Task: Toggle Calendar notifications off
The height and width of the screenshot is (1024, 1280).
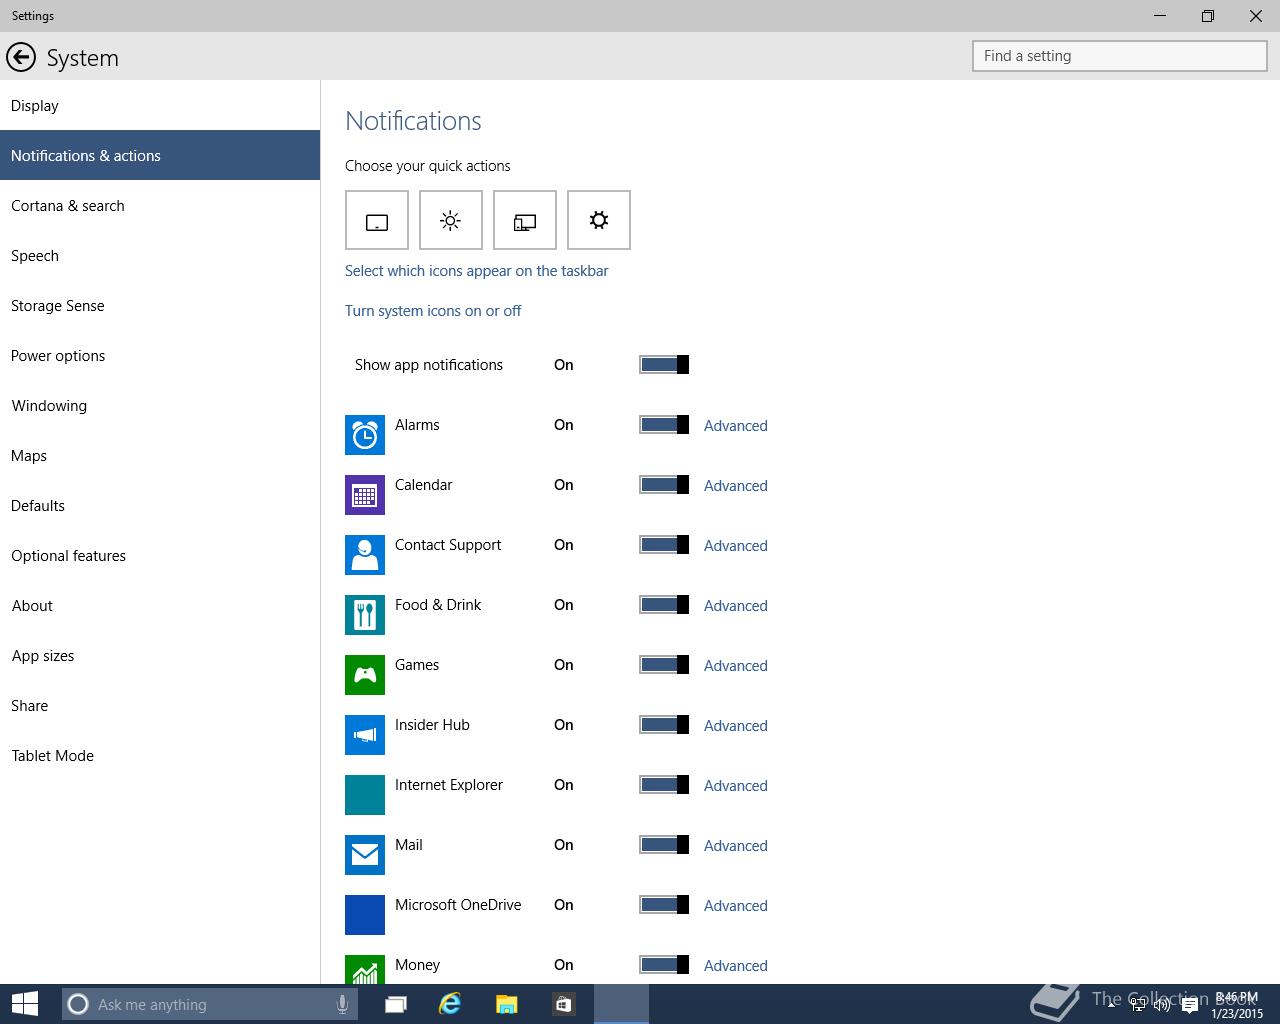Action: pos(664,485)
